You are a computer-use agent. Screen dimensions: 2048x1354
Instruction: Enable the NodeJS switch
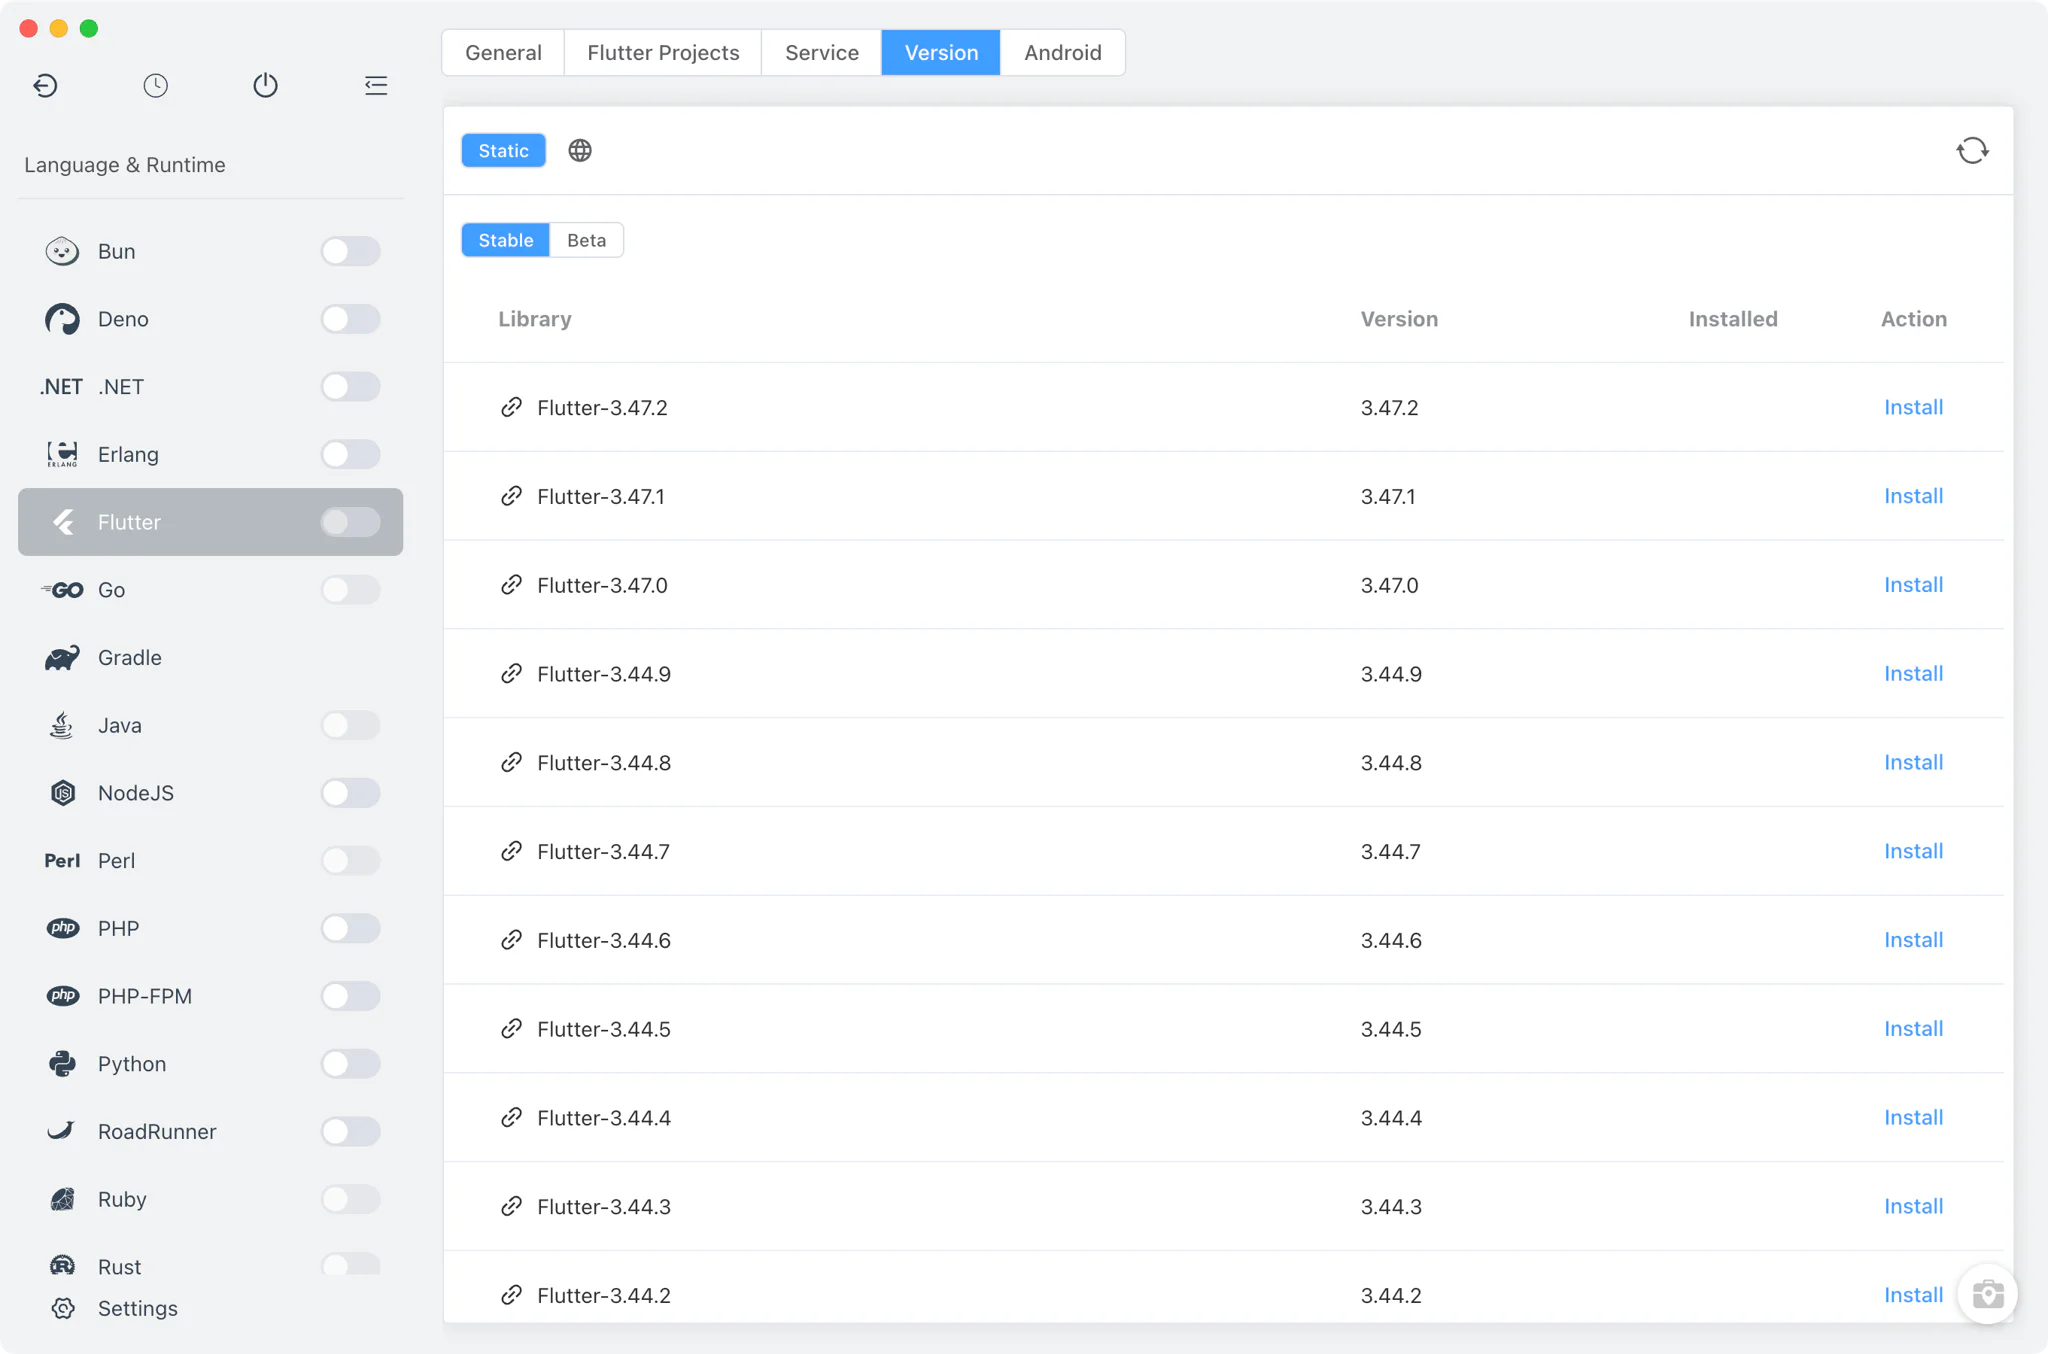click(350, 793)
